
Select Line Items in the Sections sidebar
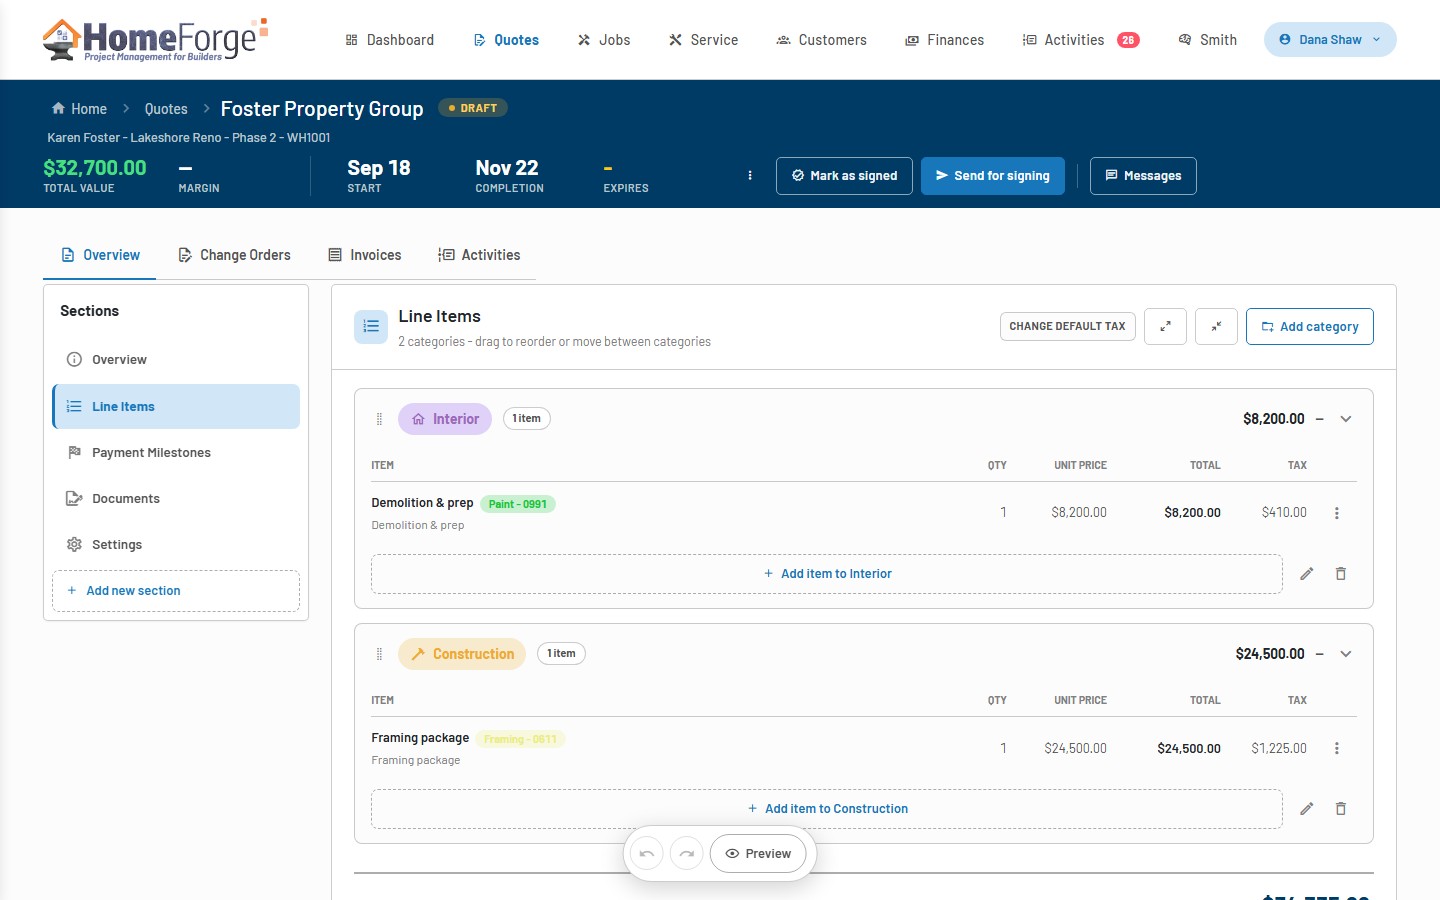[176, 407]
